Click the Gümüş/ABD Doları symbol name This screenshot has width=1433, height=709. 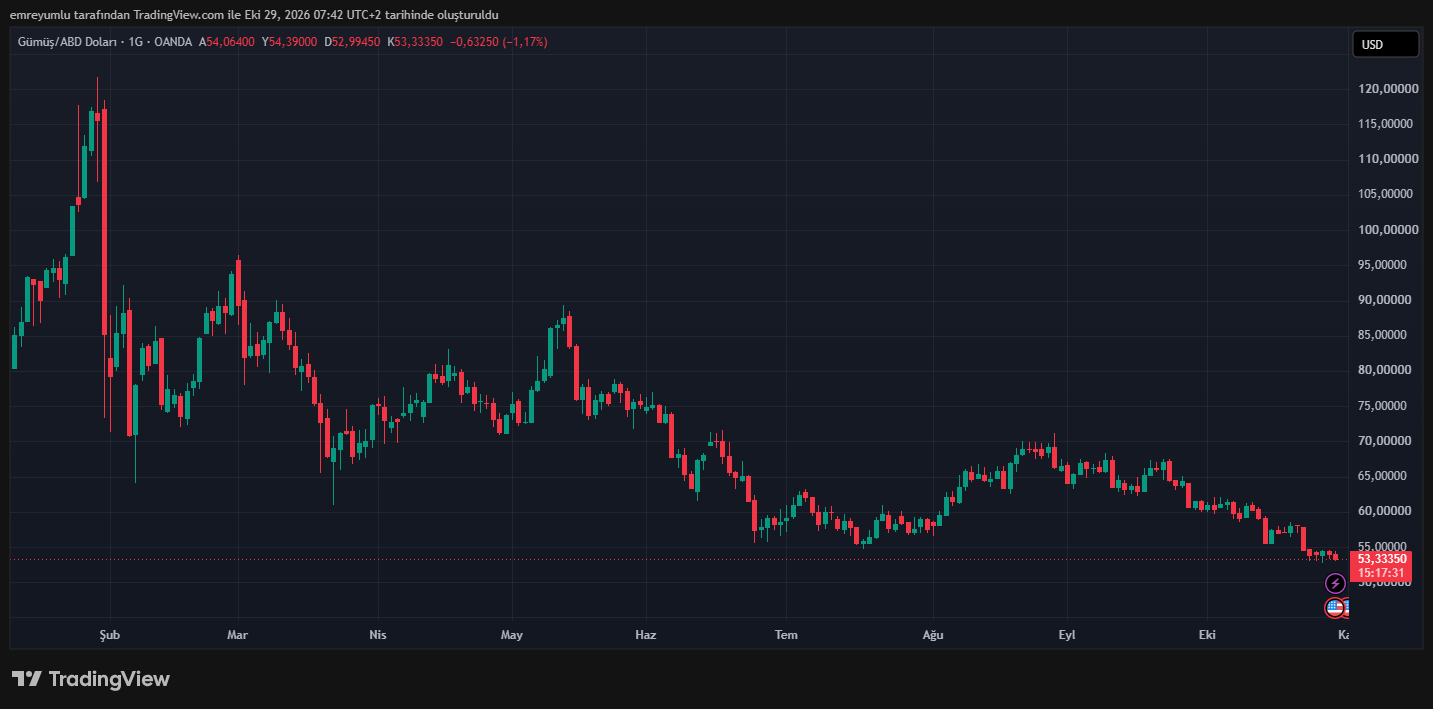point(68,42)
